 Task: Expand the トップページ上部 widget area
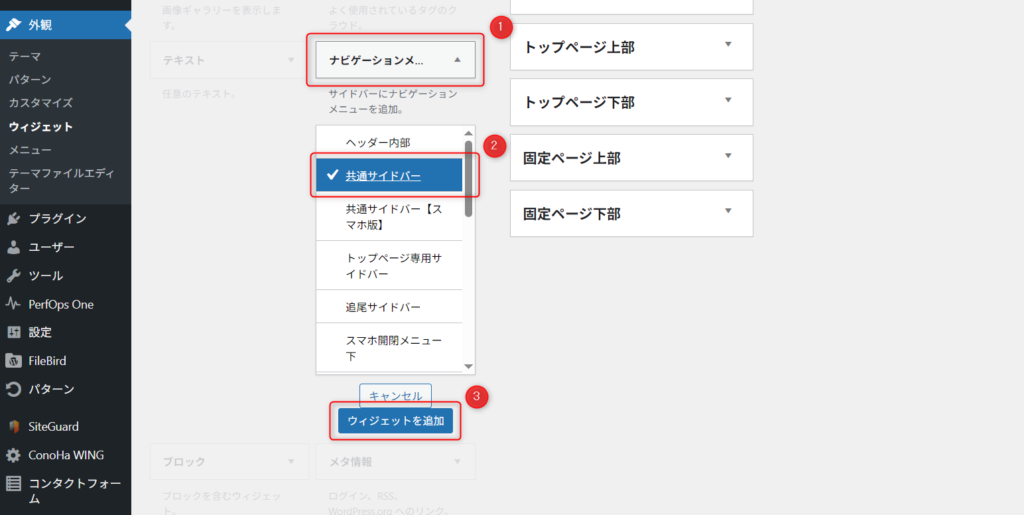point(728,45)
